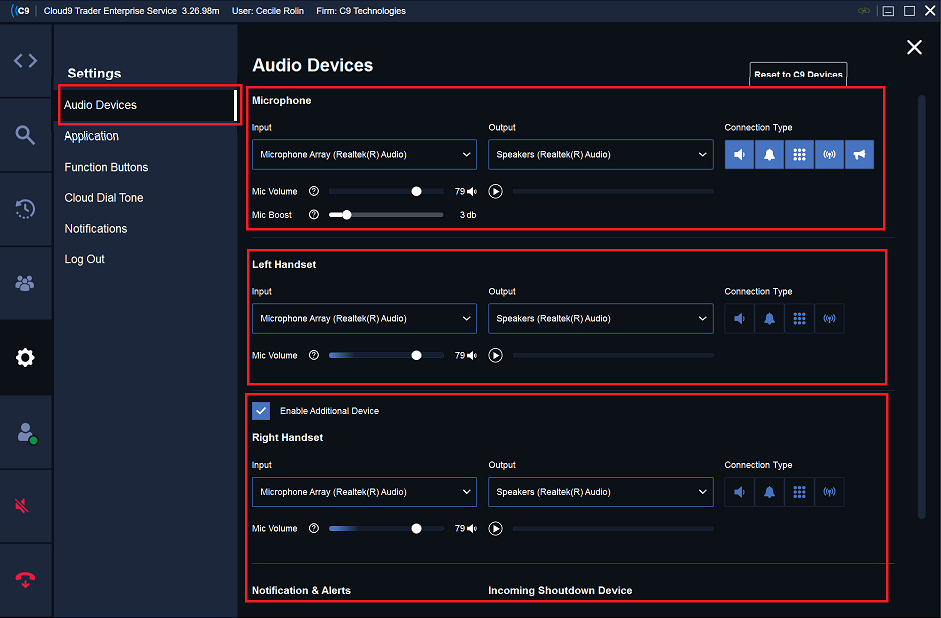Open the Right Handset Input device dropdown
The image size is (941, 618).
tap(363, 491)
